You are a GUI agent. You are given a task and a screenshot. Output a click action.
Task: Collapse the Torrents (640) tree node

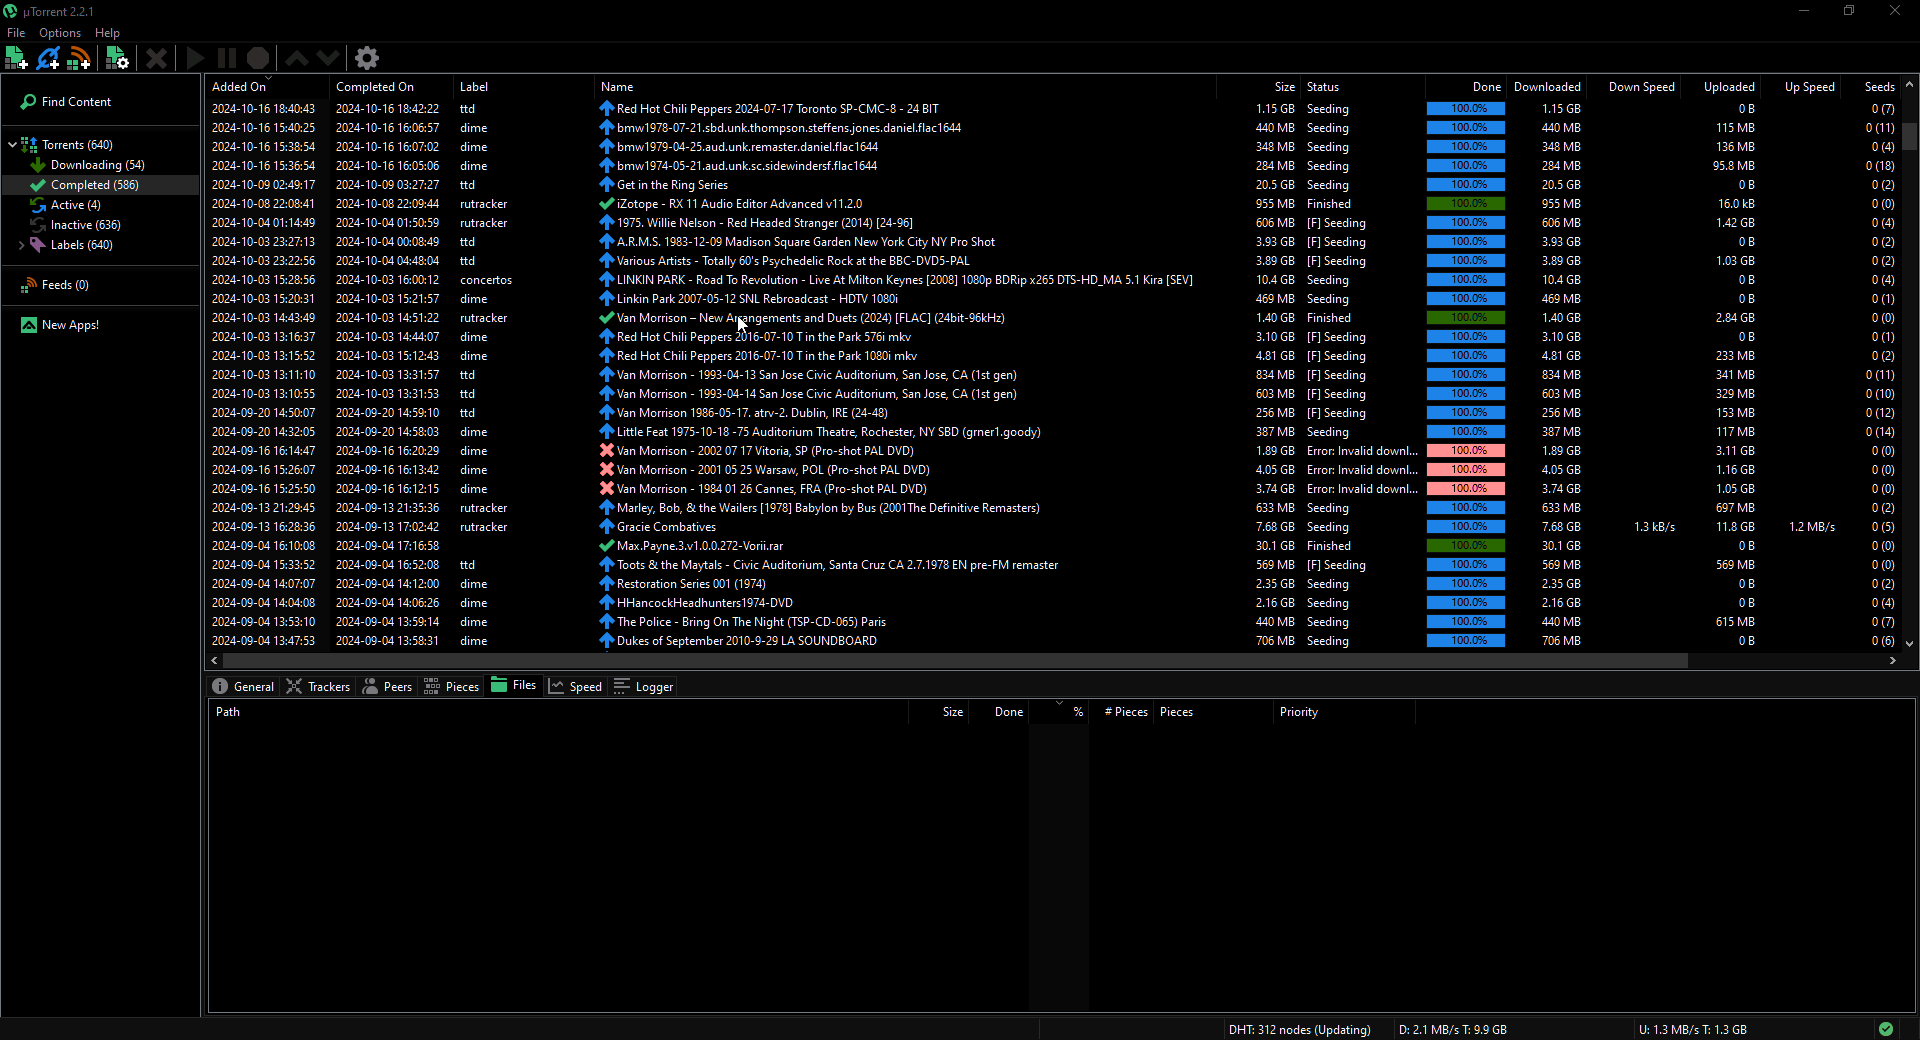click(12, 145)
